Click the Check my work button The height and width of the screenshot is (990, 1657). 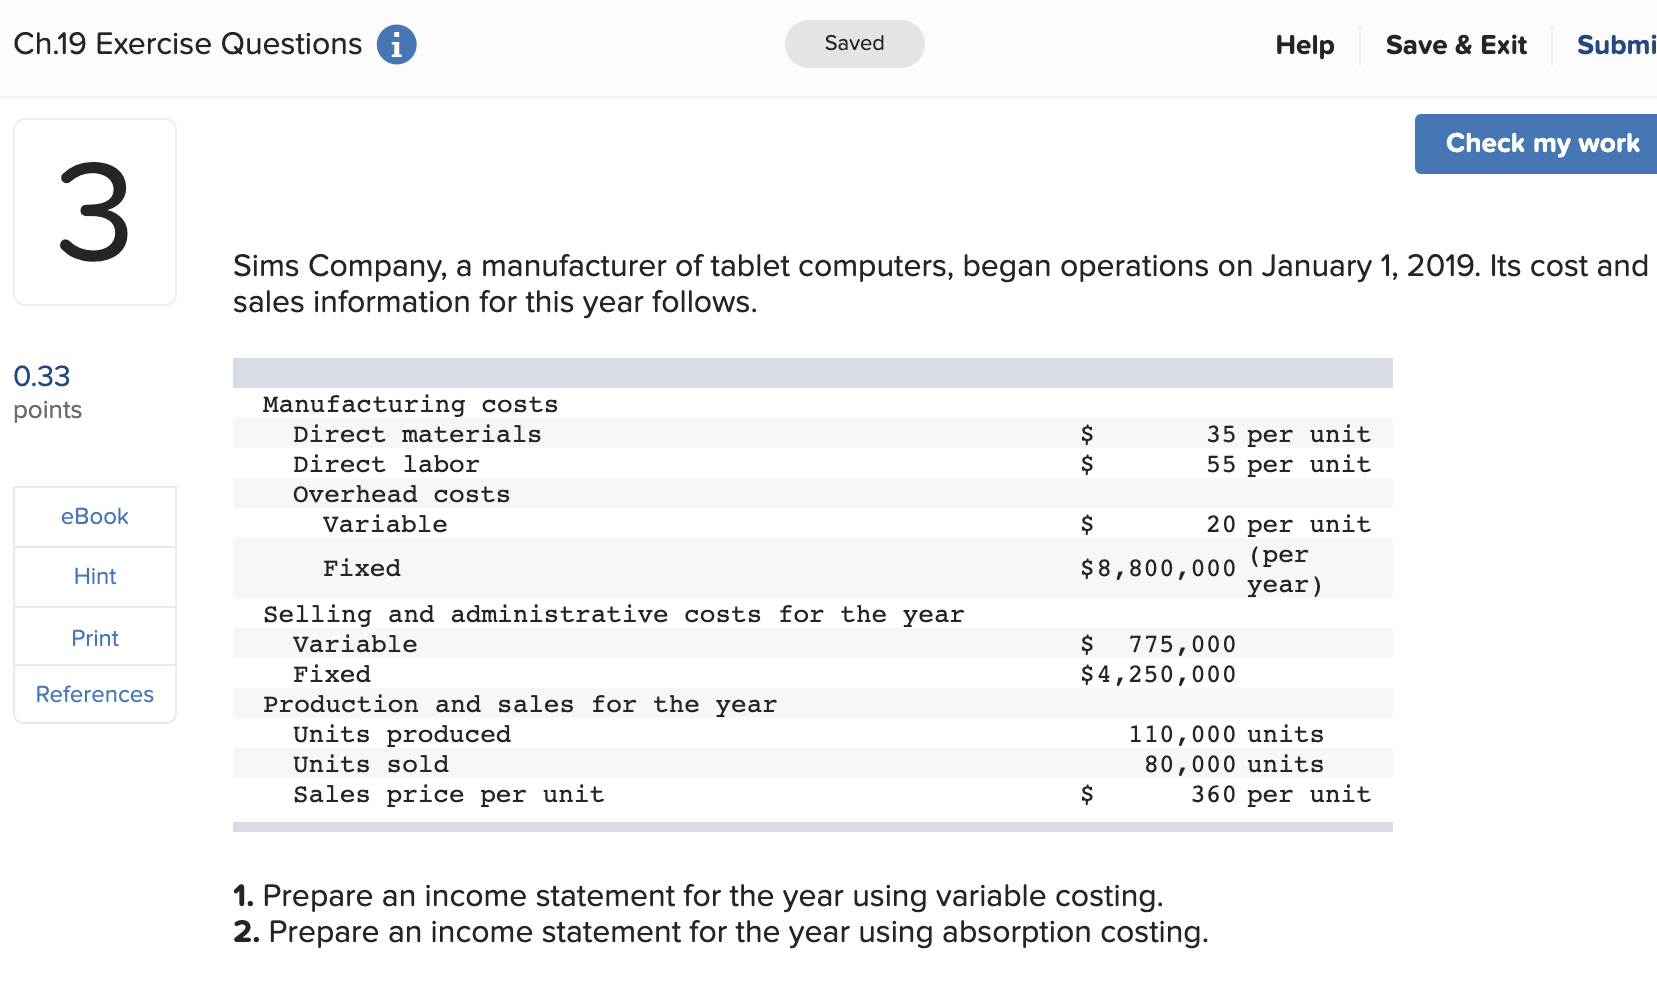click(1536, 144)
